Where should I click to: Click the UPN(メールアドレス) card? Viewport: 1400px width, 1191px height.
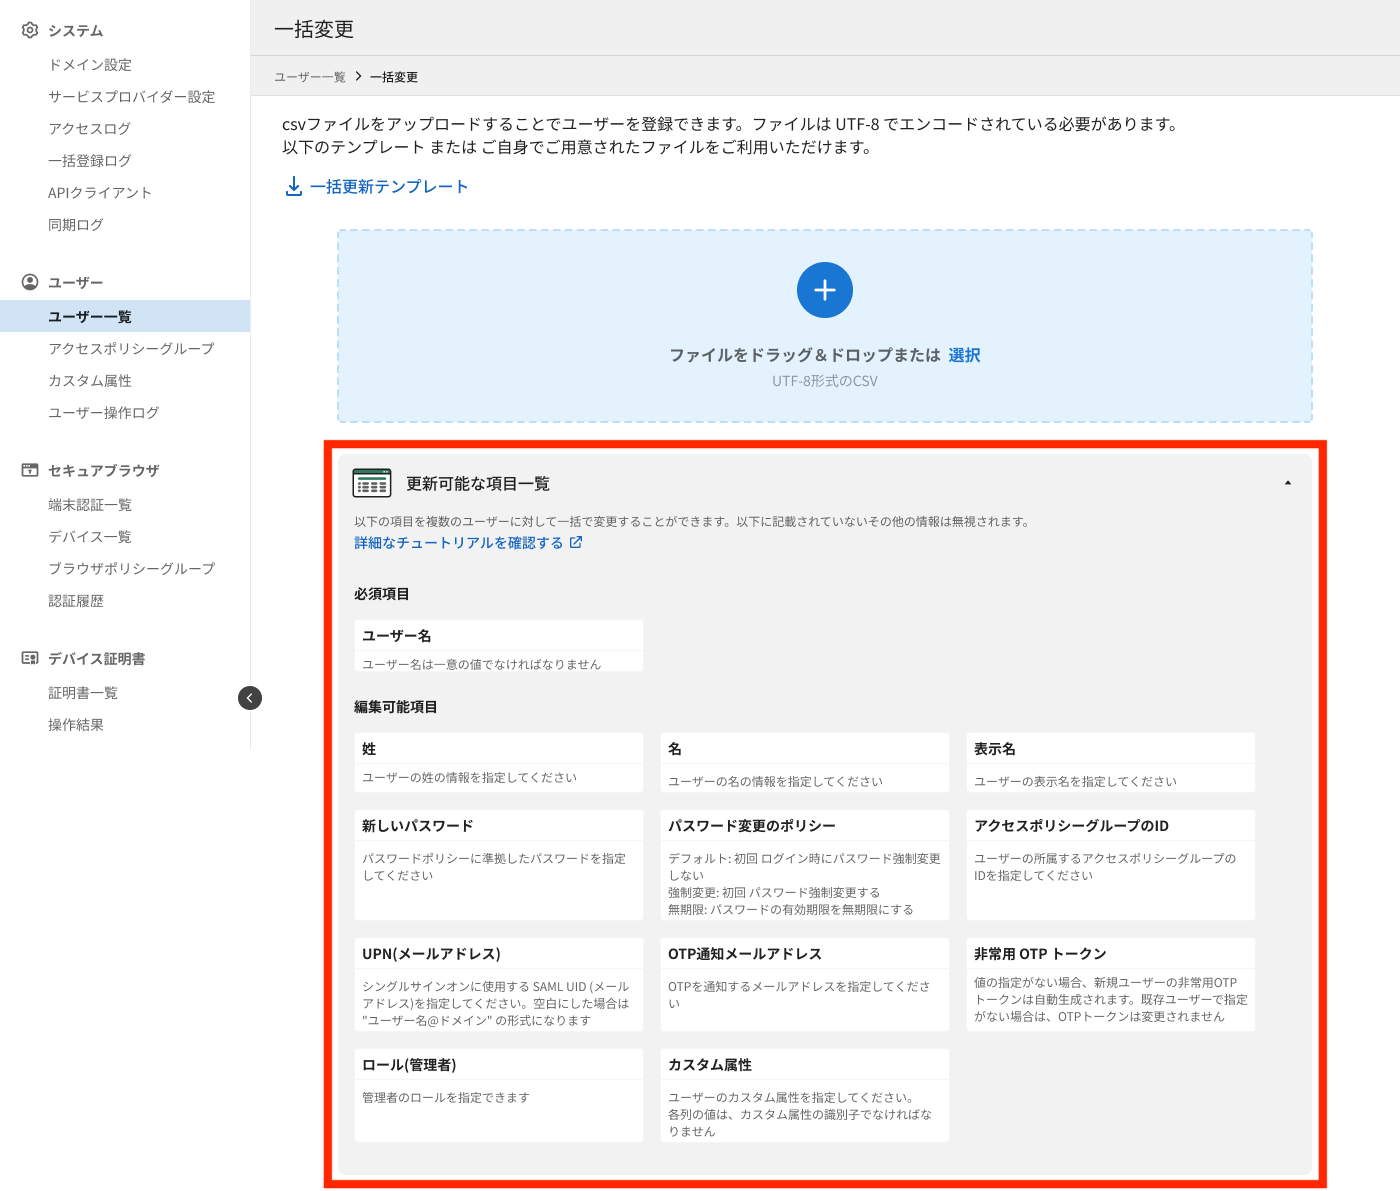499,984
